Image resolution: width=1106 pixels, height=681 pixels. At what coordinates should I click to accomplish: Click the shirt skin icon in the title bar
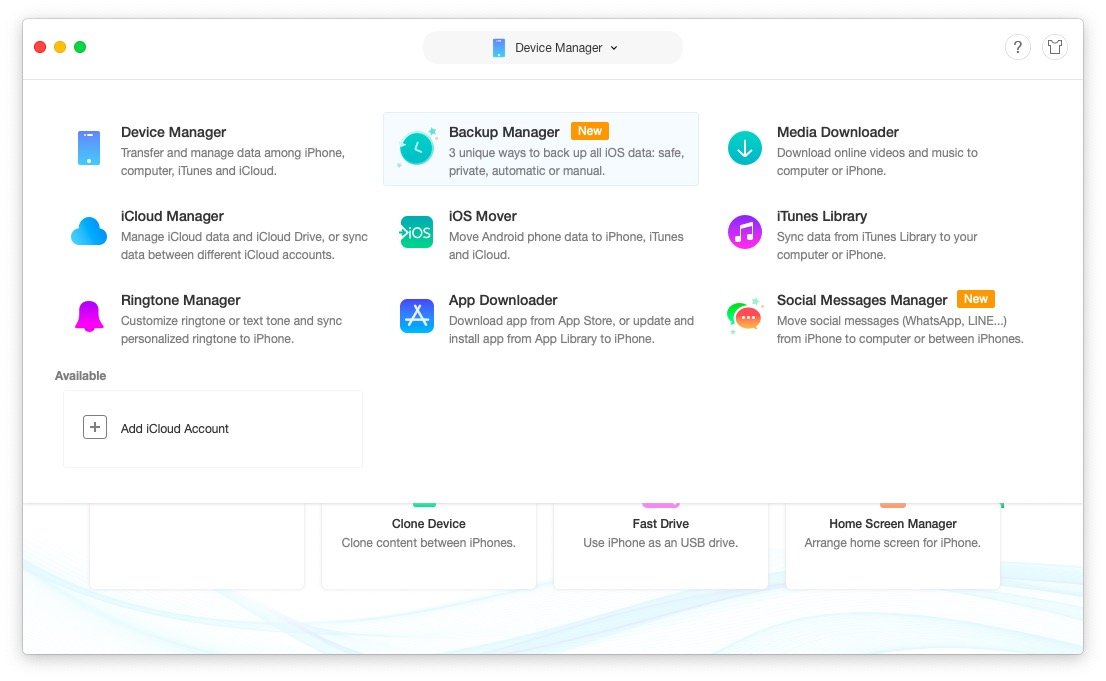pos(1055,47)
